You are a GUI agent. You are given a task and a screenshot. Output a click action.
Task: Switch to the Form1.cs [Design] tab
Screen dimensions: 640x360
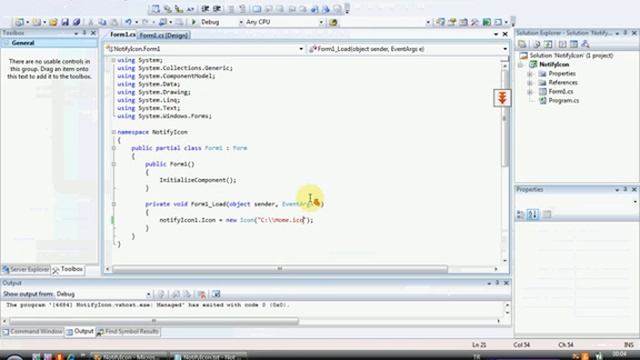point(164,36)
